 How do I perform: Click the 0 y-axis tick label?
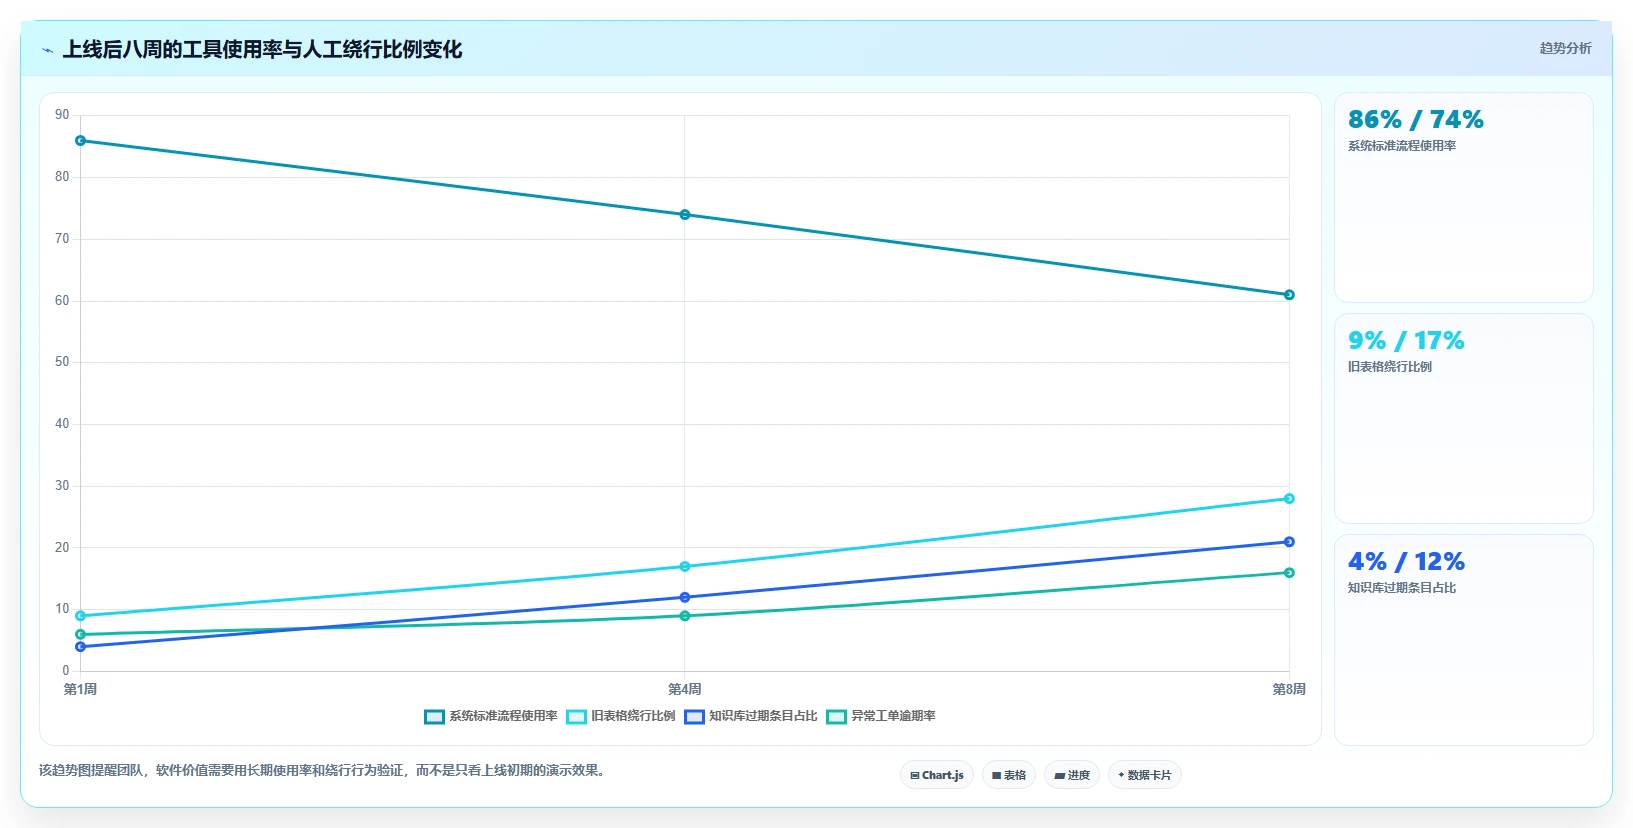[66, 671]
